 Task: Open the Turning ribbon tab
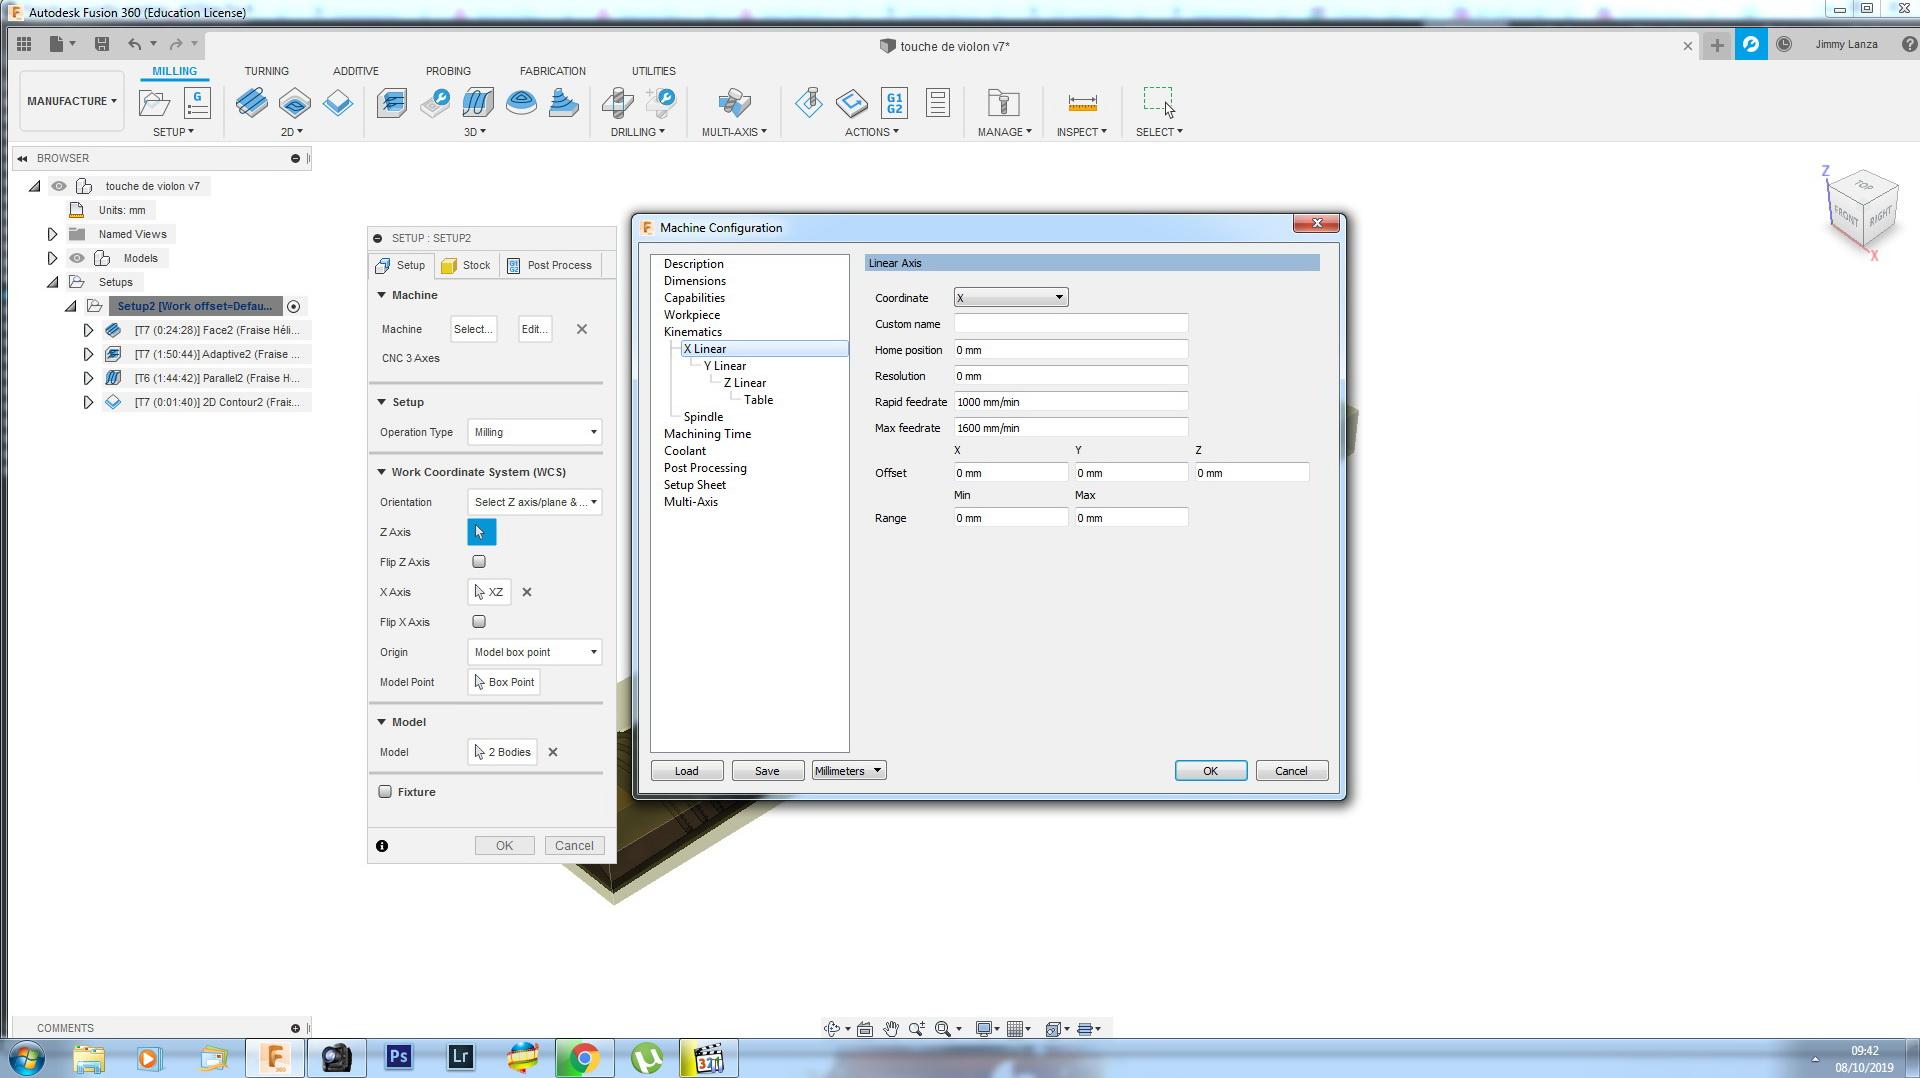point(266,71)
